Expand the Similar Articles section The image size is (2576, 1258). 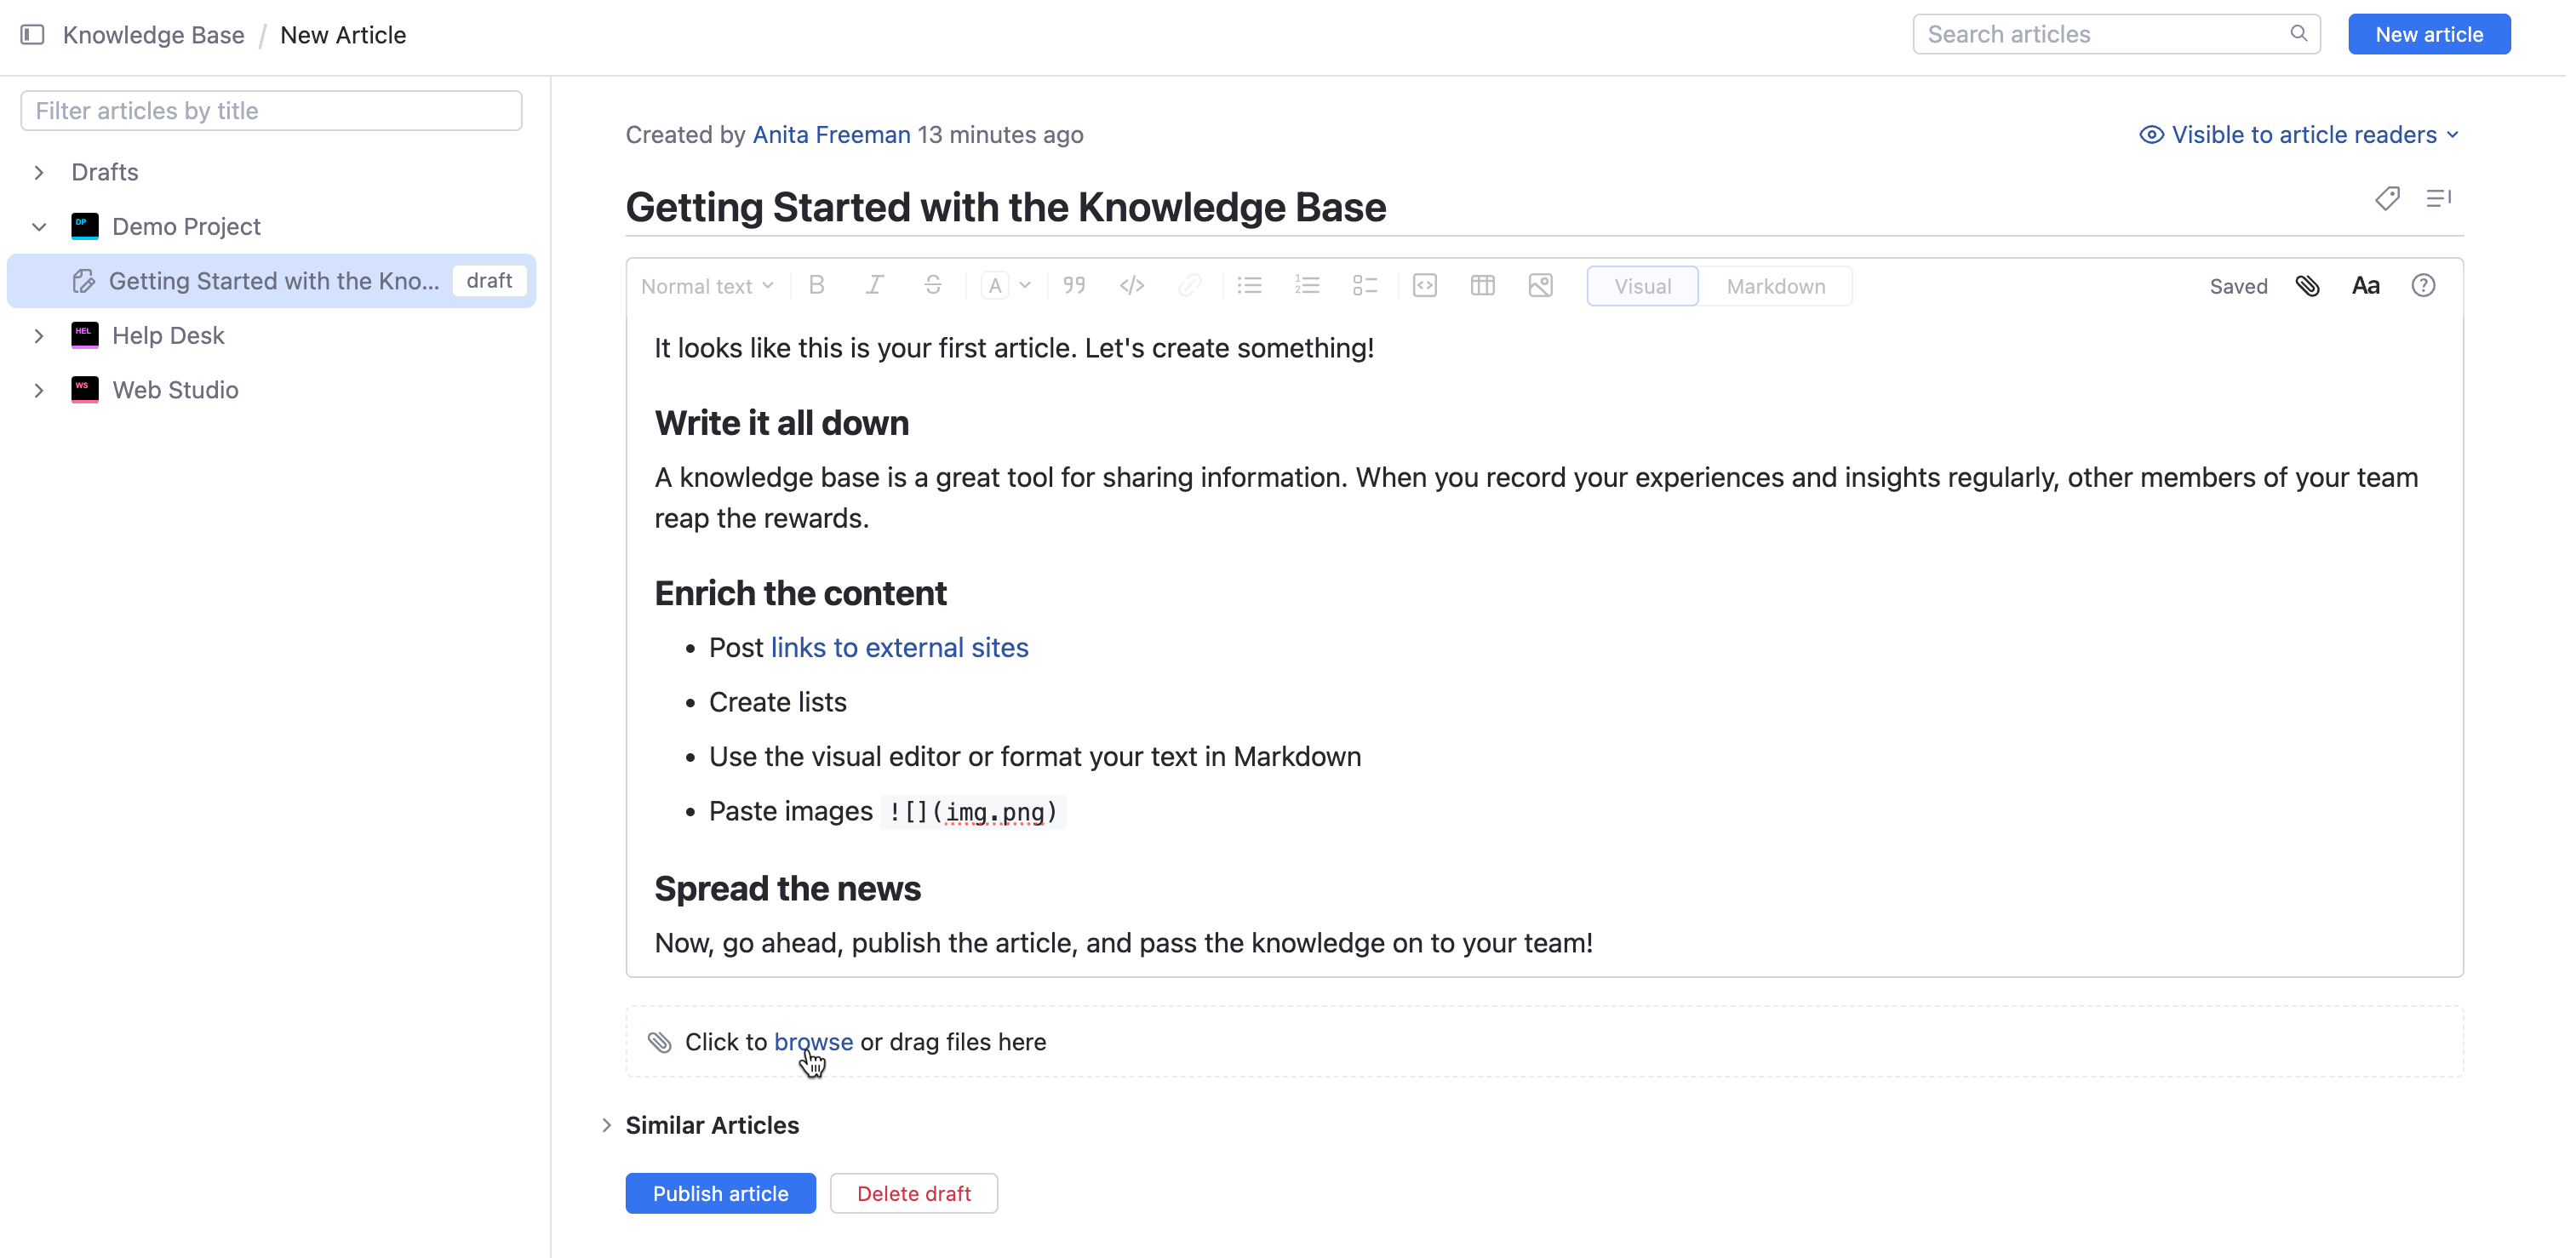tap(607, 1125)
